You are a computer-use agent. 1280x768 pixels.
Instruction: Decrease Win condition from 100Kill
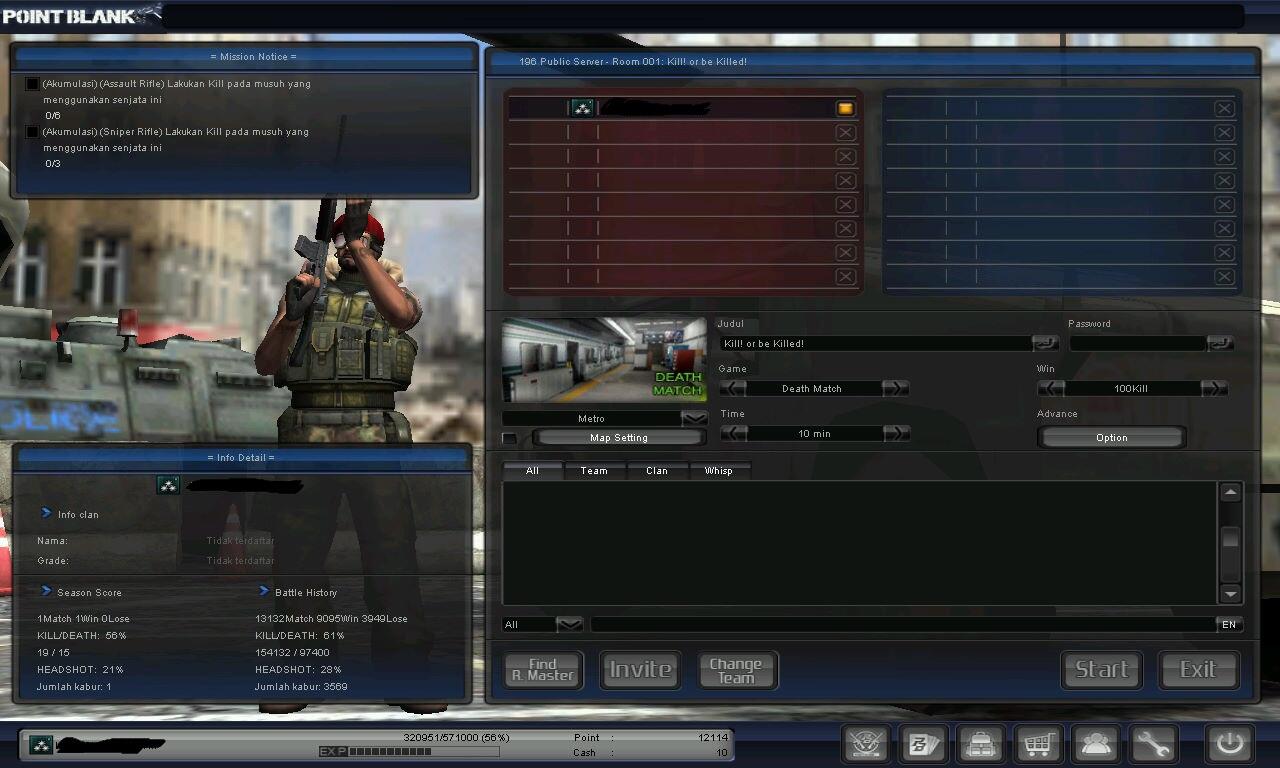[1051, 388]
